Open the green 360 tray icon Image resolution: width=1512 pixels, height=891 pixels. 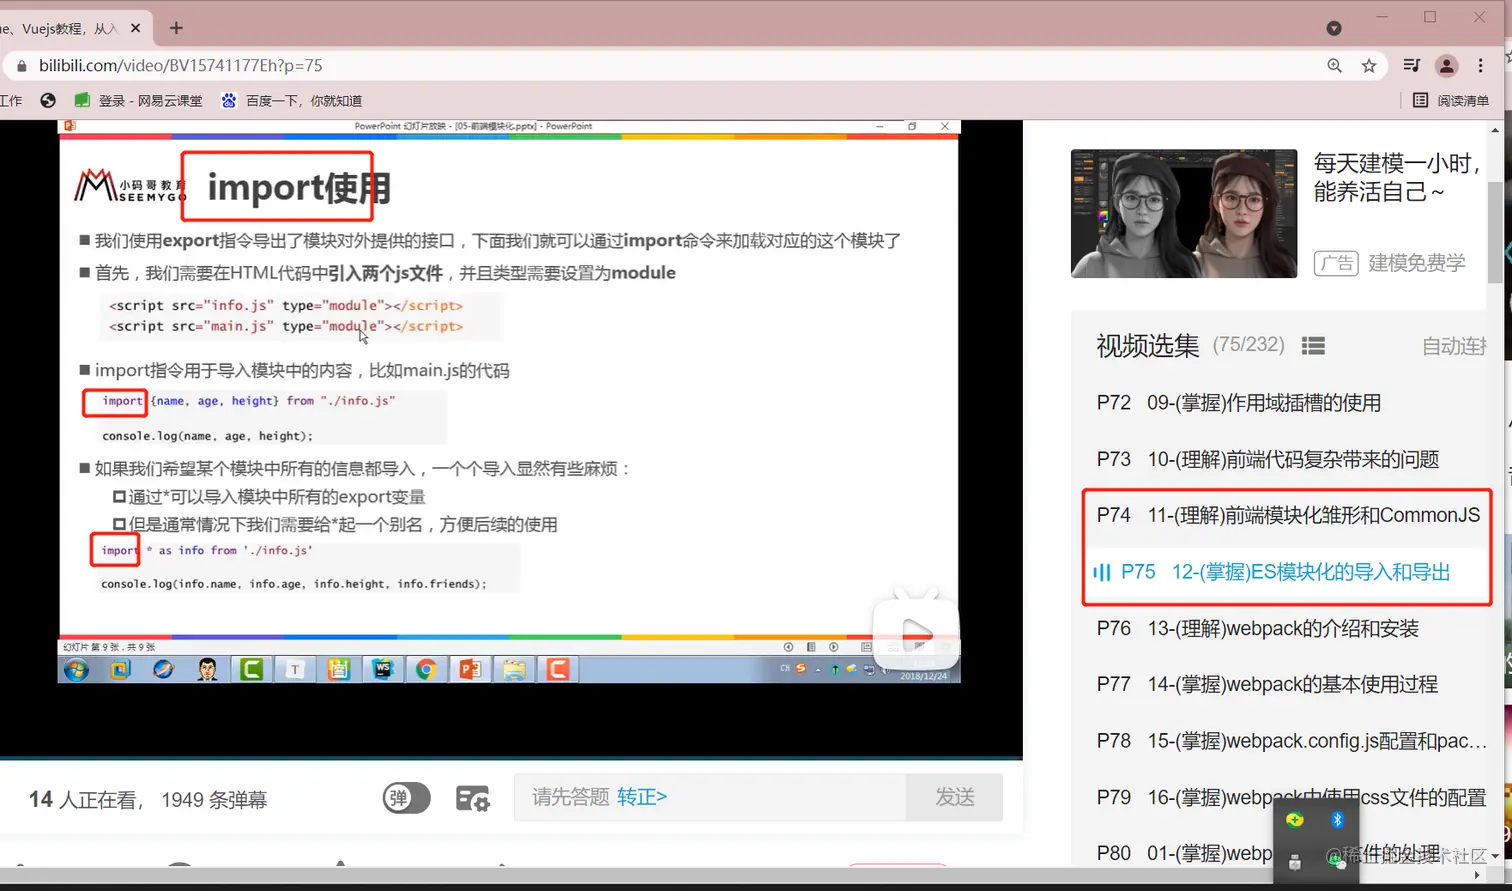pos(1295,821)
